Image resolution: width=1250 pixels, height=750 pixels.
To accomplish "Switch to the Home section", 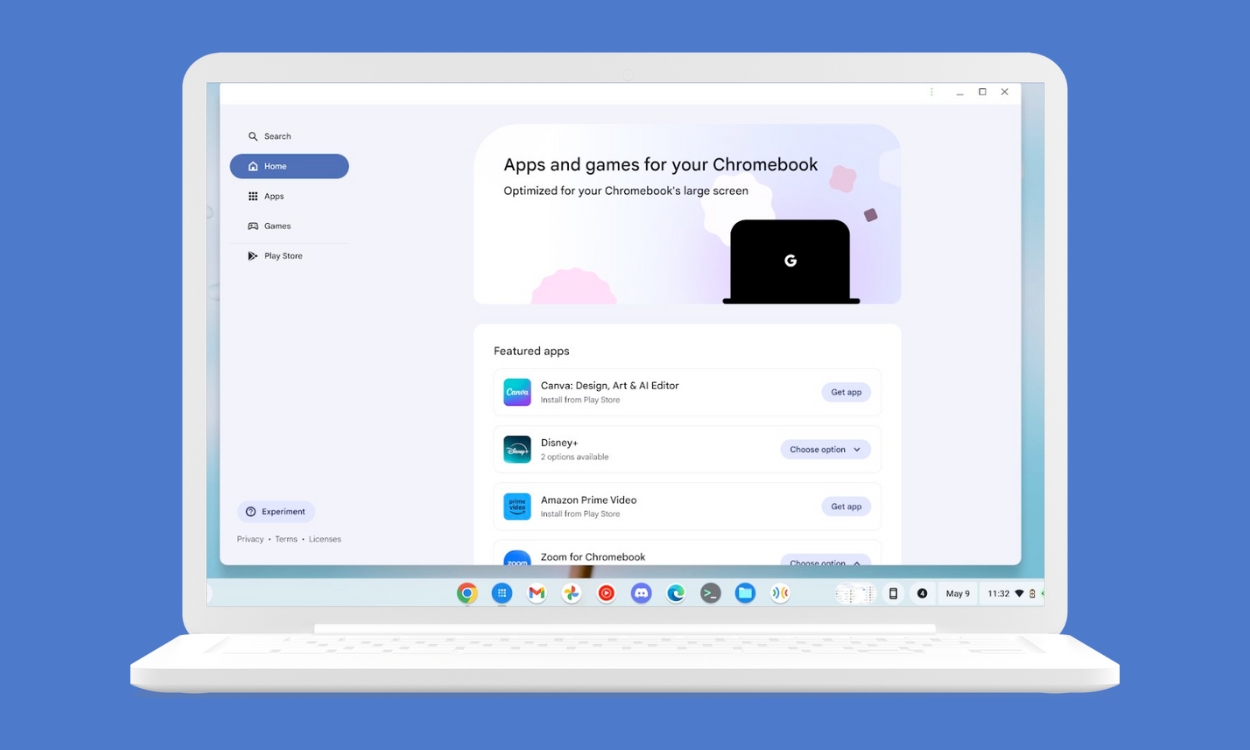I will click(289, 166).
